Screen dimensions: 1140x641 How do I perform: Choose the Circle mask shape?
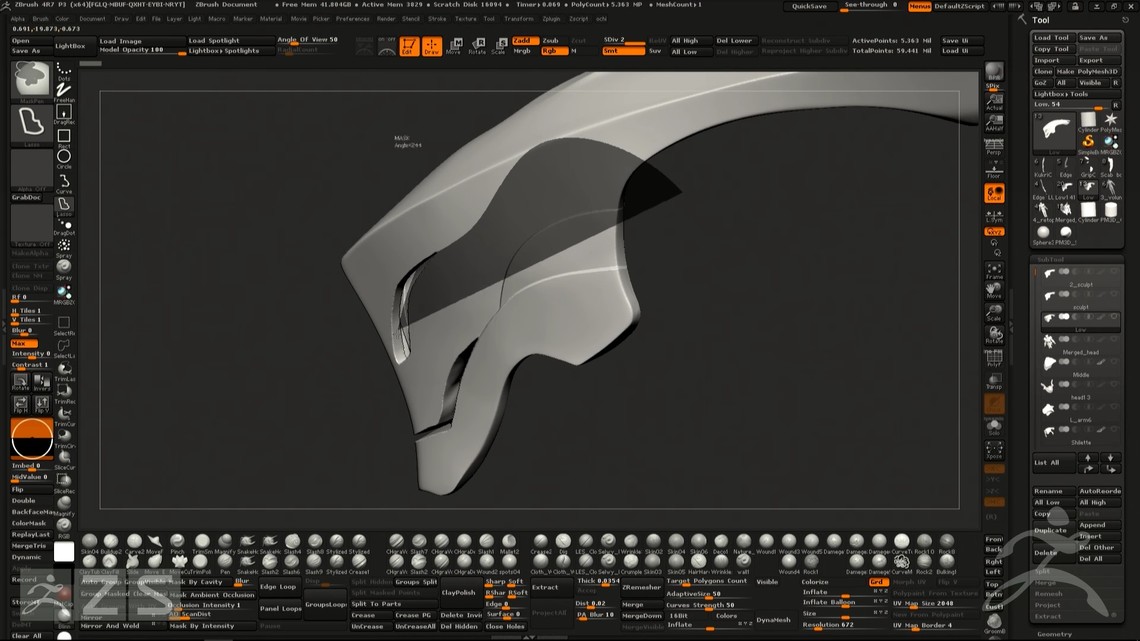tap(64, 158)
